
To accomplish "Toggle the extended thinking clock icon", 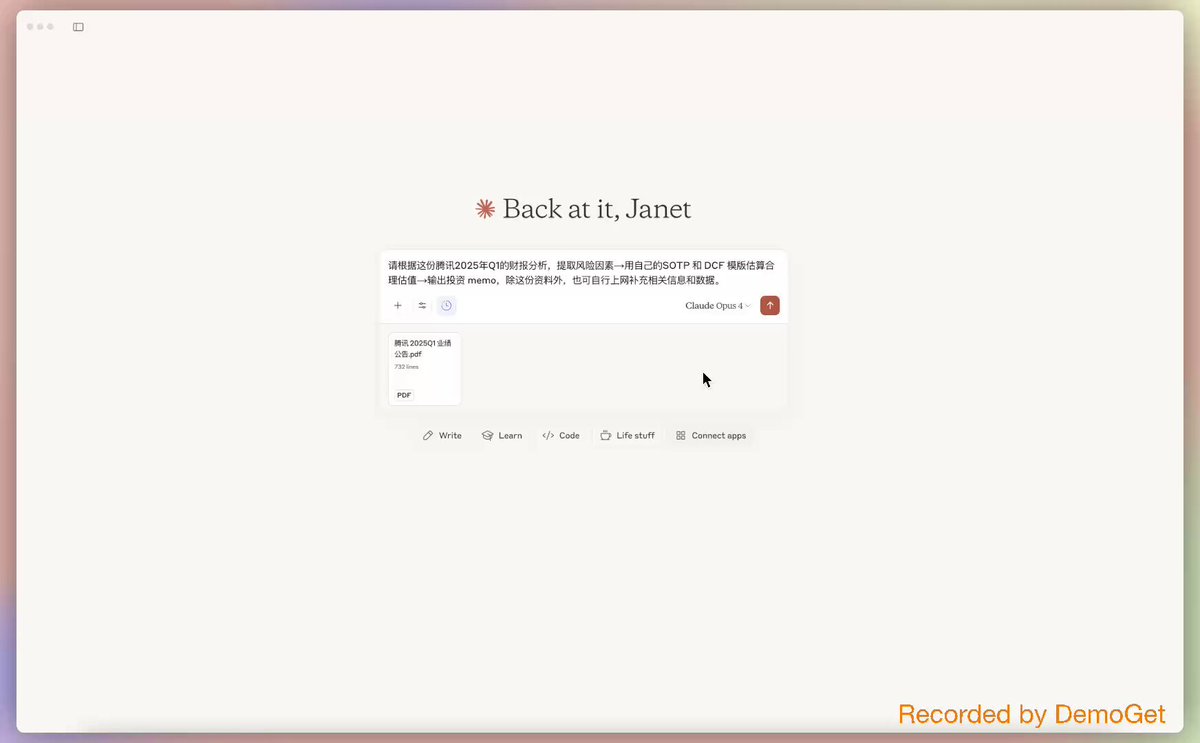I will click(446, 306).
